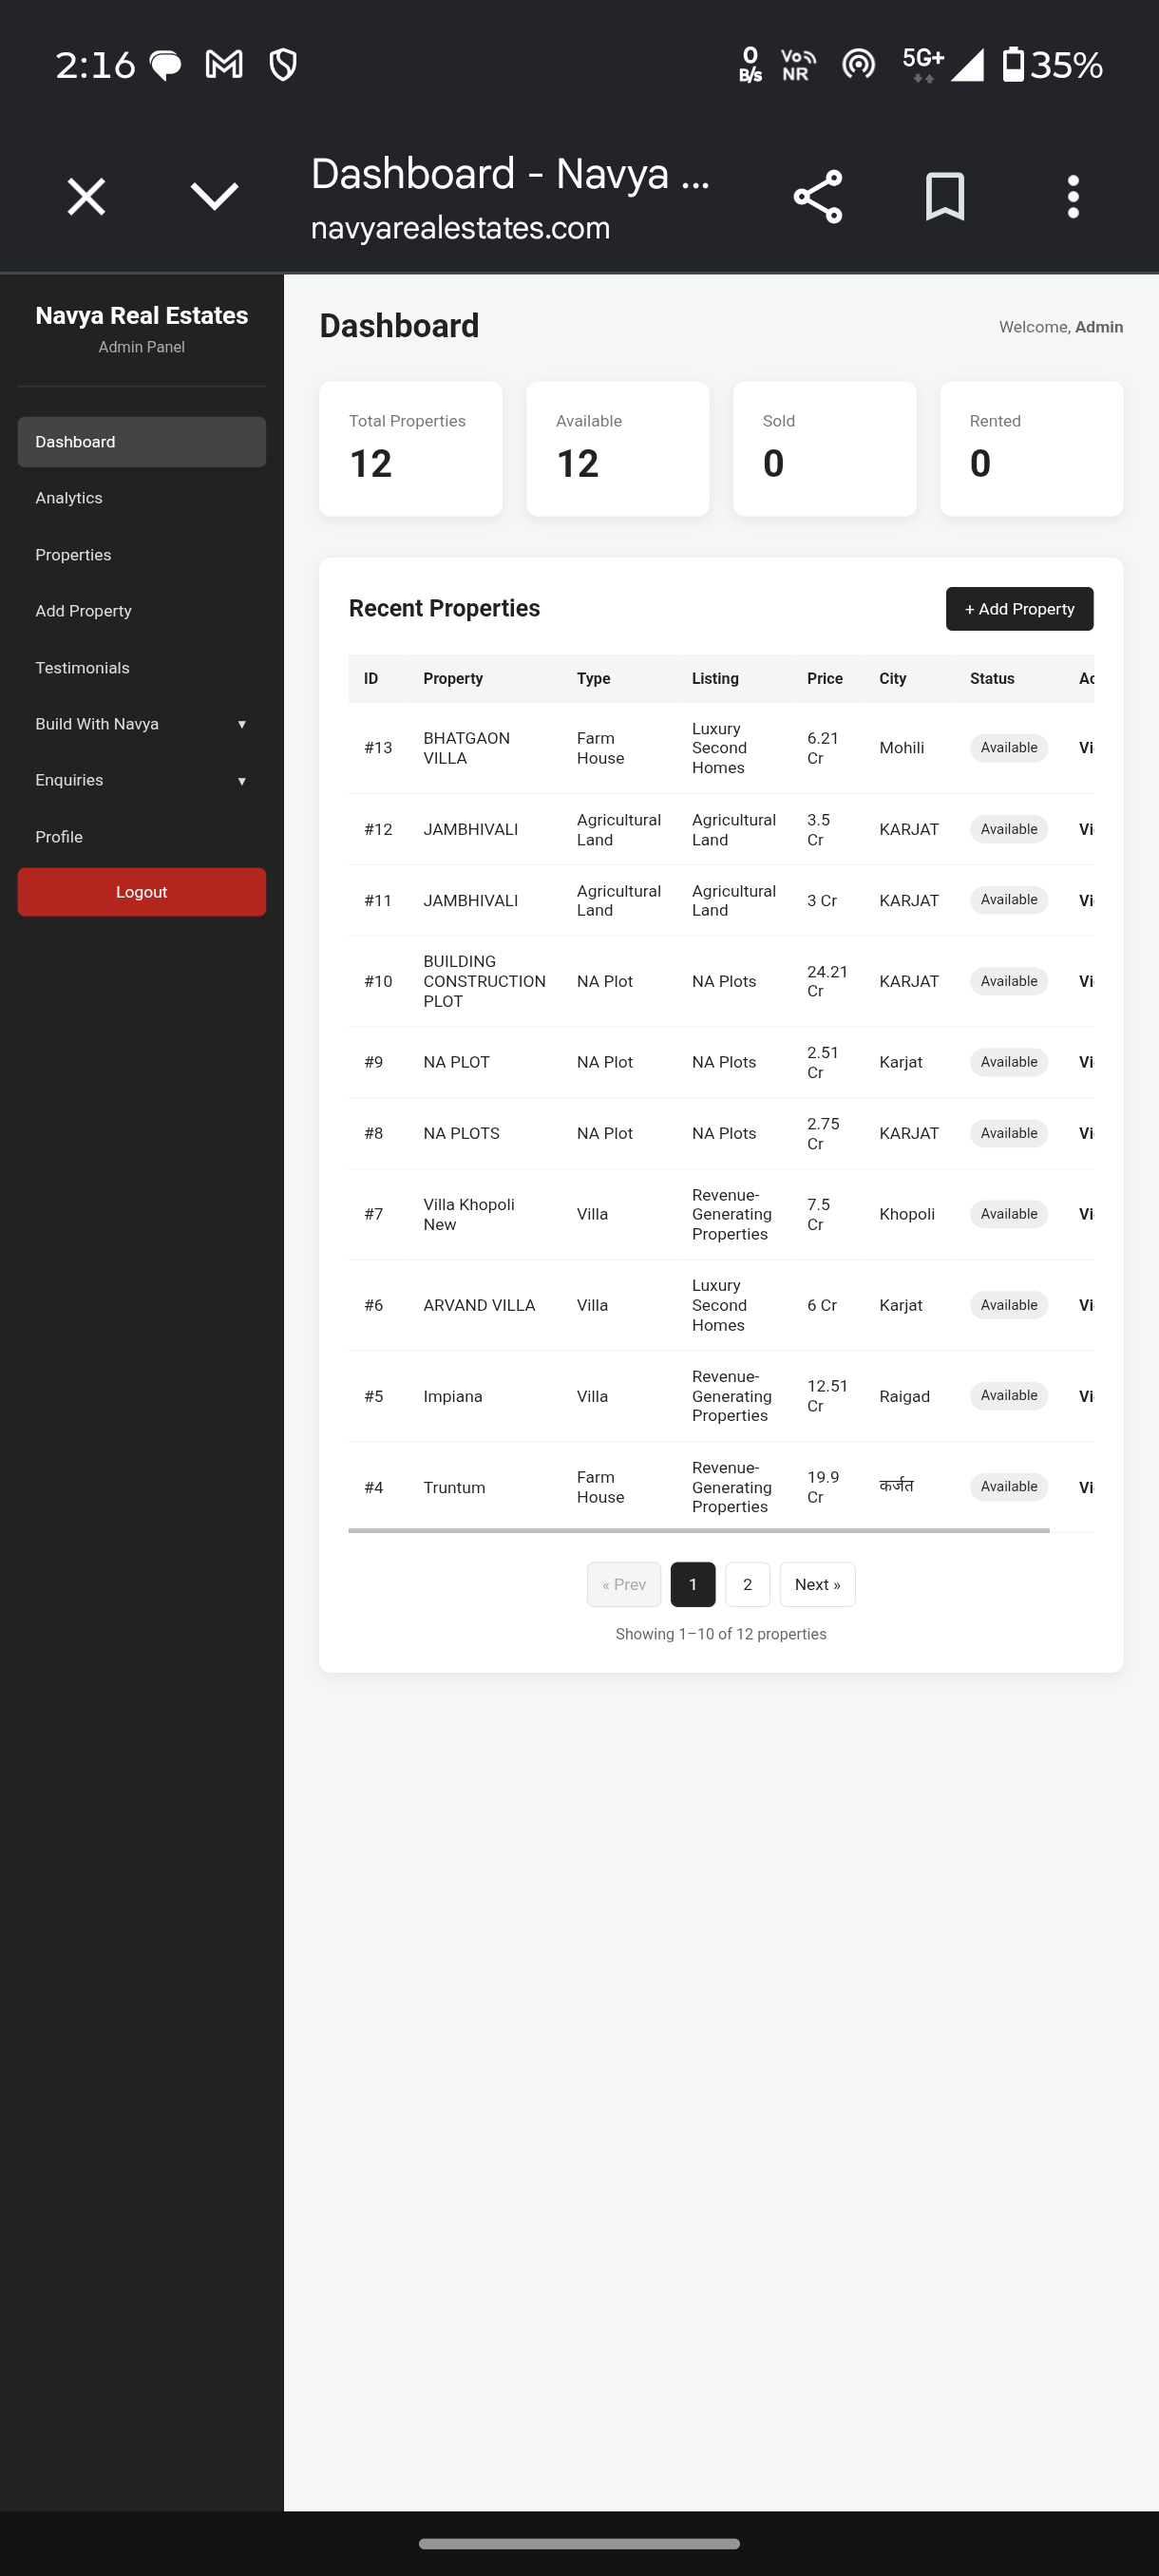This screenshot has width=1159, height=2576.
Task: Click the « Prev pagination button
Action: (624, 1584)
